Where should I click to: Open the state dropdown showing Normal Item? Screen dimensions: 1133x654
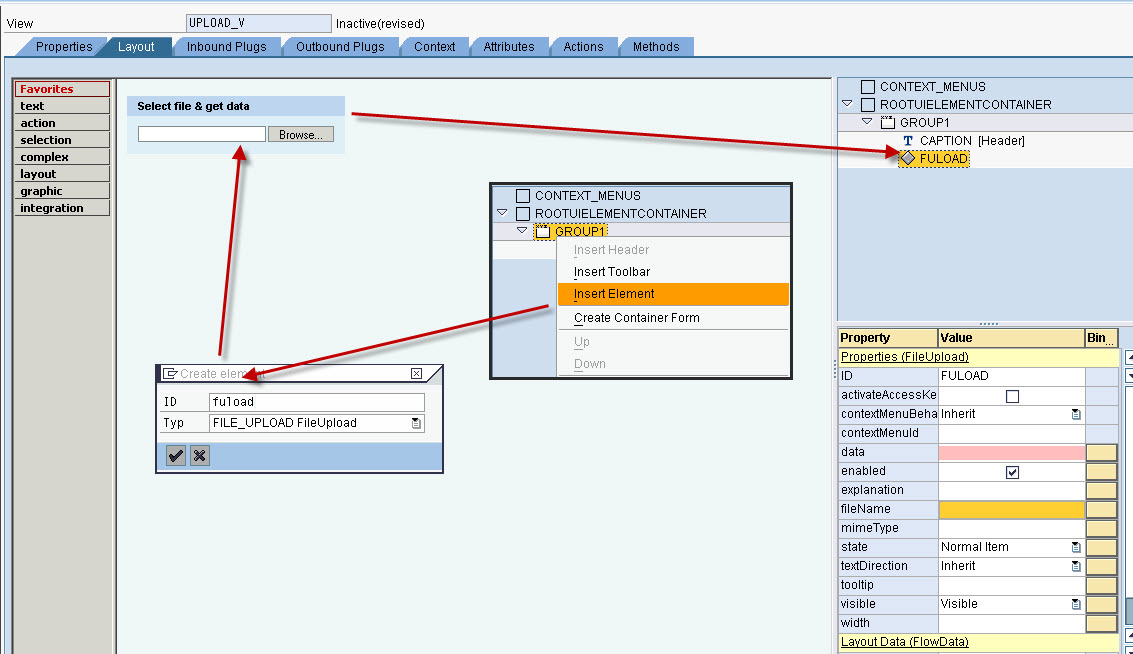coord(1077,547)
